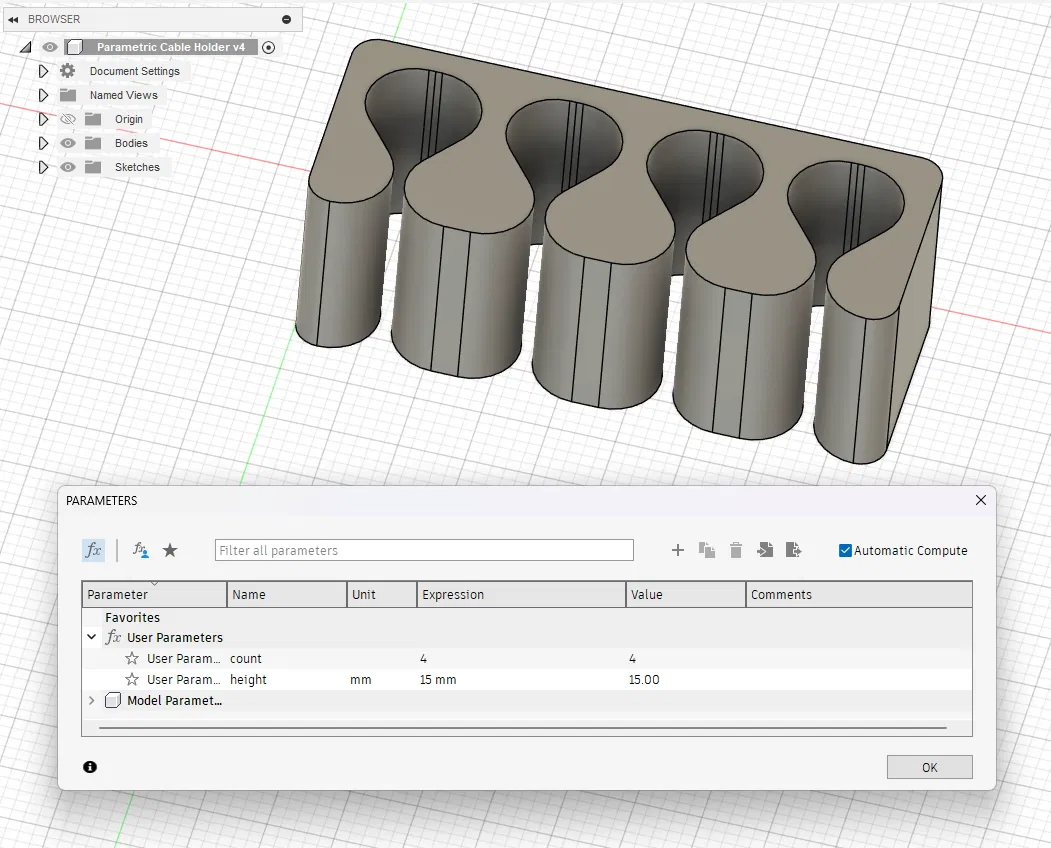The height and width of the screenshot is (848, 1051).
Task: Click the fx all parameters filter icon
Action: pos(93,550)
